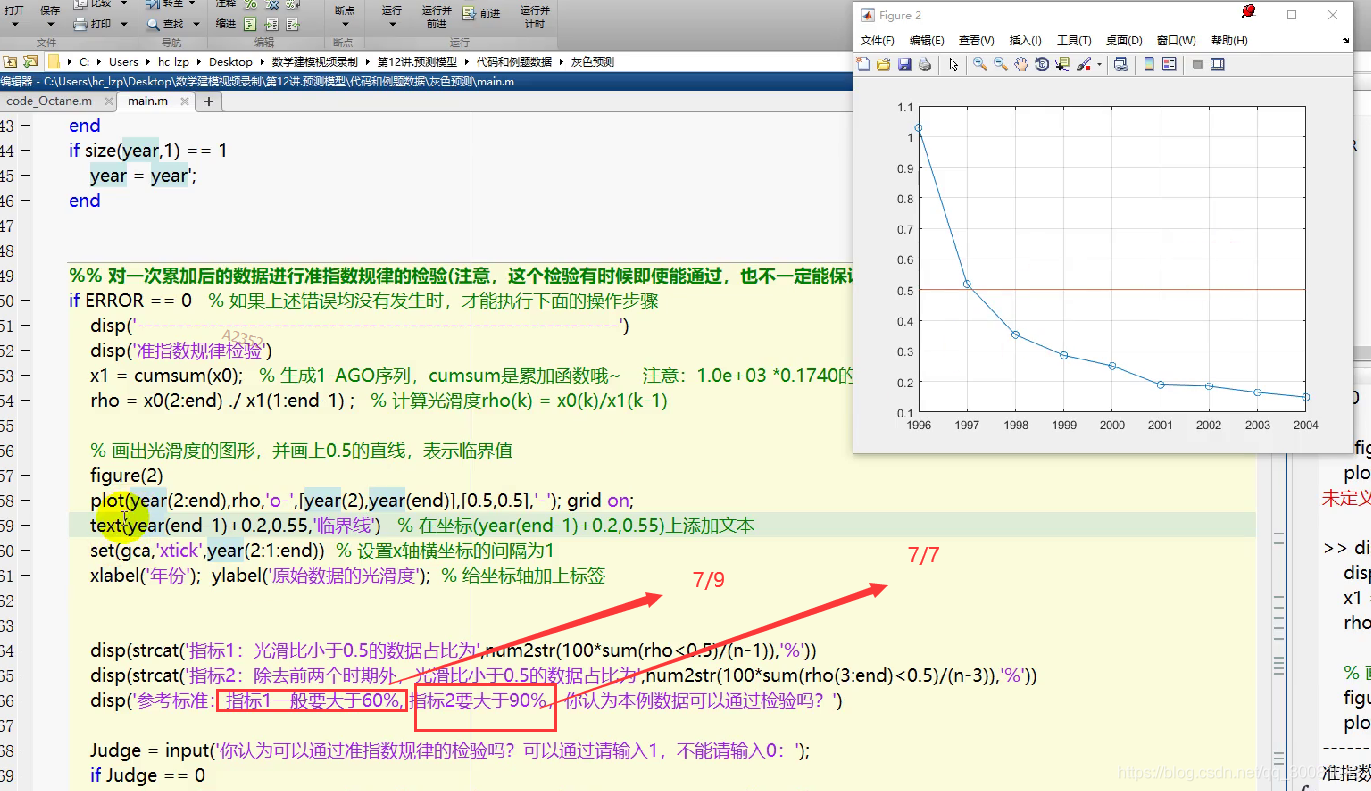The width and height of the screenshot is (1371, 791).
Task: Click the 保存 save button in ribbon
Action: 50,11
